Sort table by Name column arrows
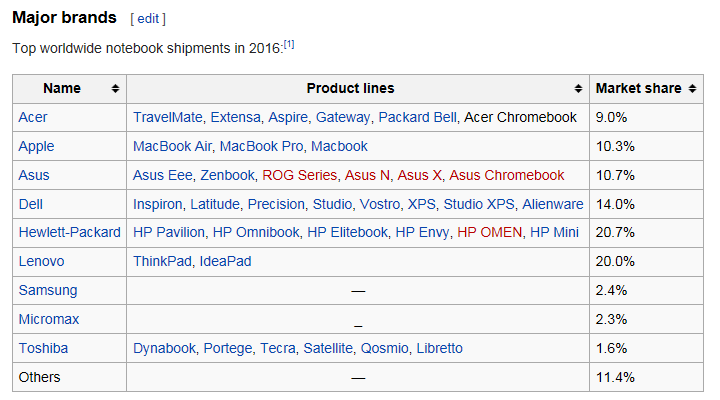This screenshot has height=400, width=720. 116,89
